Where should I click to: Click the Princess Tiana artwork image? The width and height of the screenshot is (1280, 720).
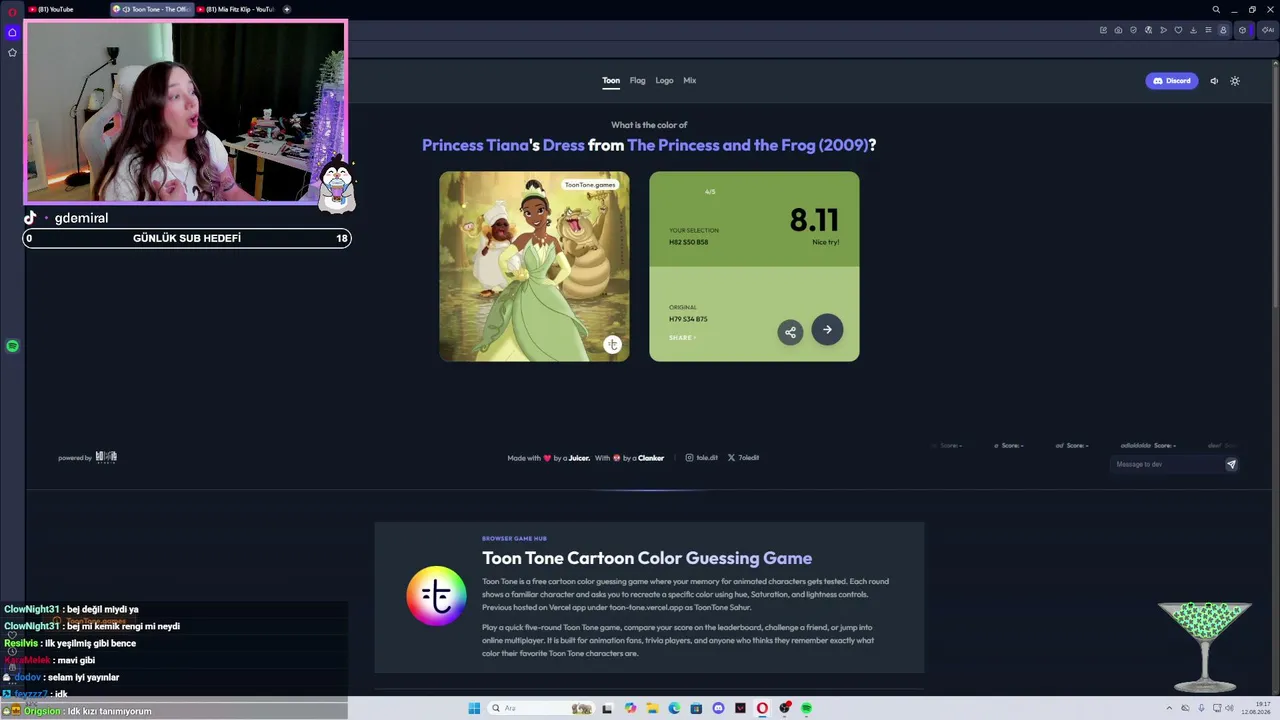pos(534,266)
